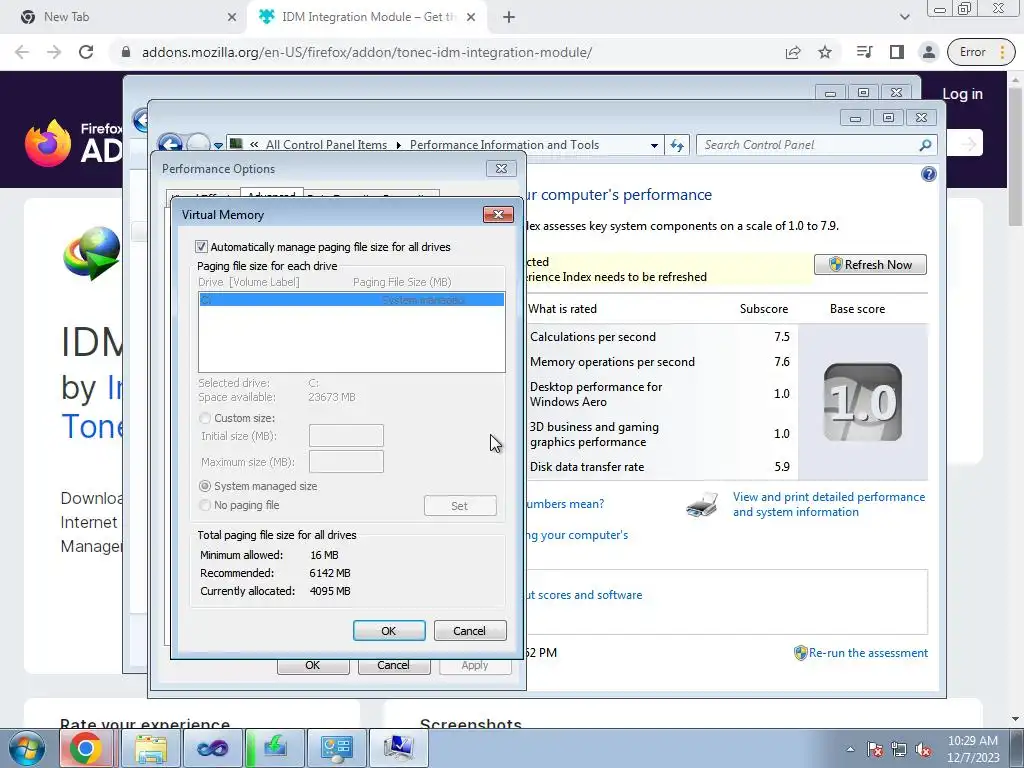
Task: Click the network icon in system tray
Action: (x=899, y=749)
